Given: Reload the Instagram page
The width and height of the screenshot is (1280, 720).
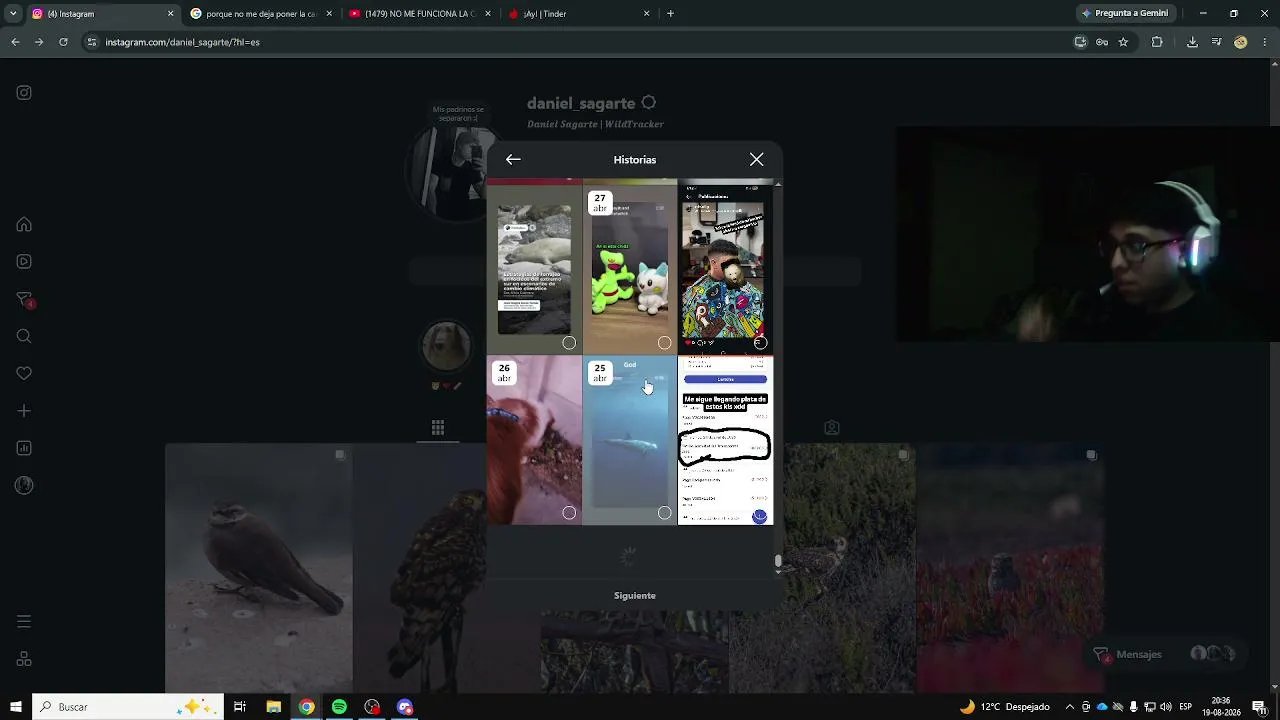Looking at the screenshot, I should (x=63, y=42).
